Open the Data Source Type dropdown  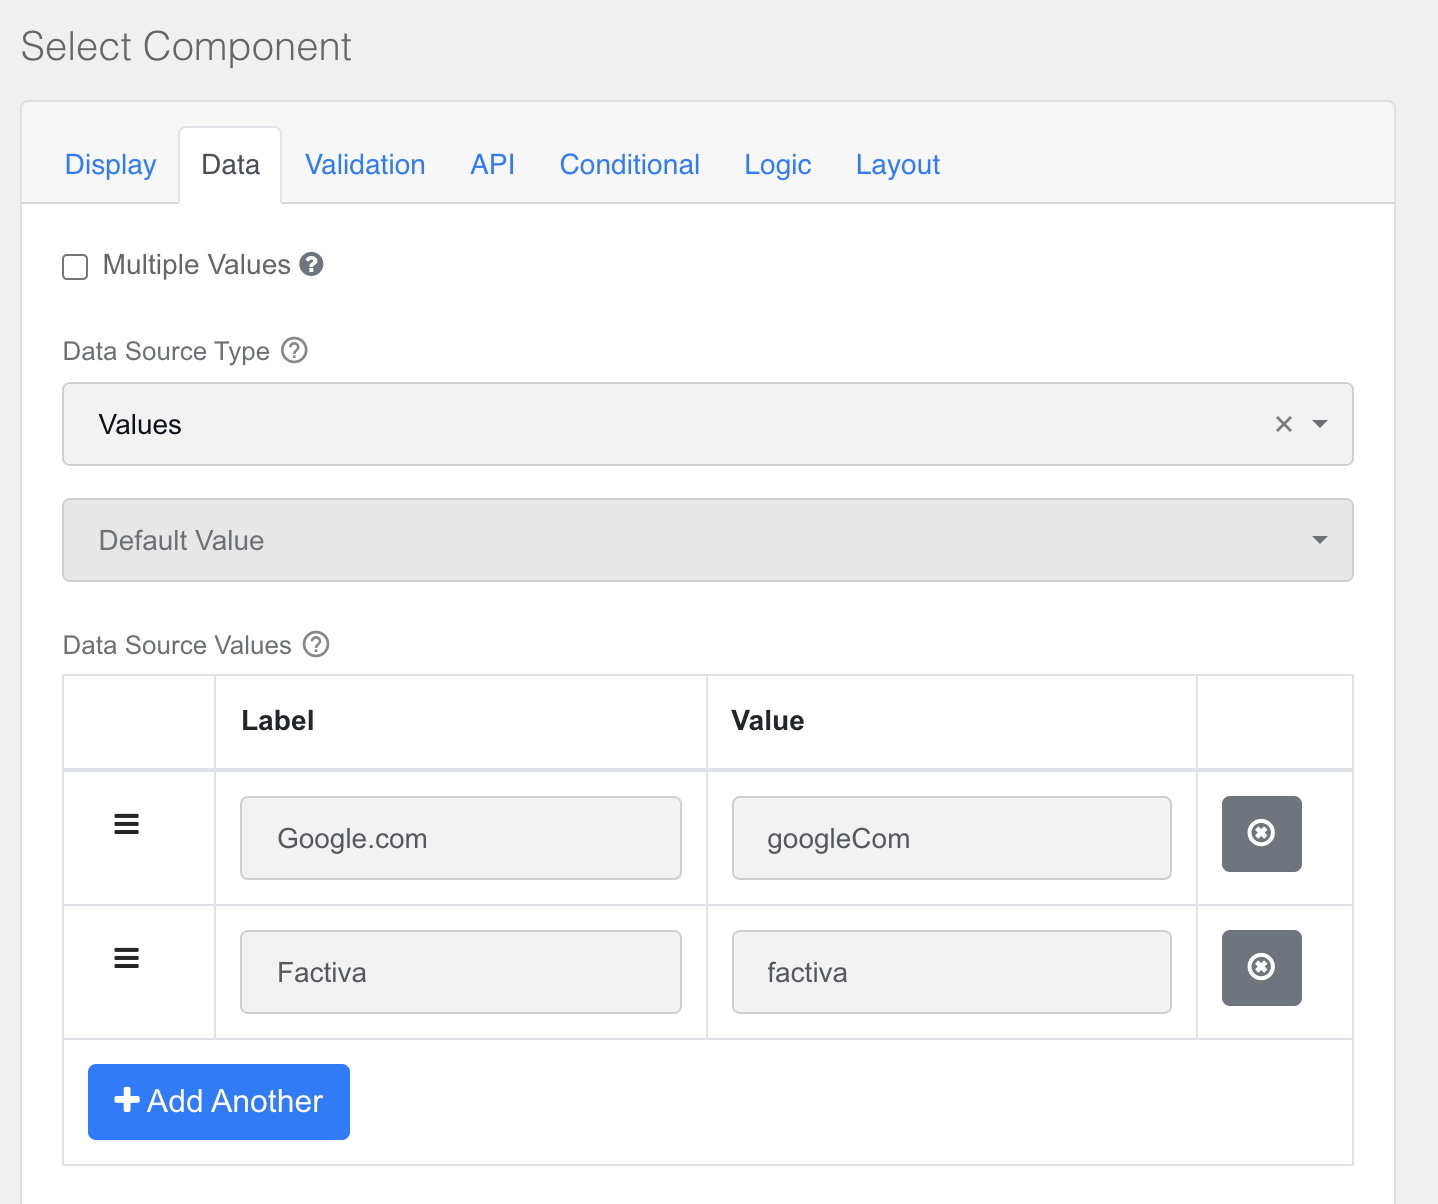[708, 424]
